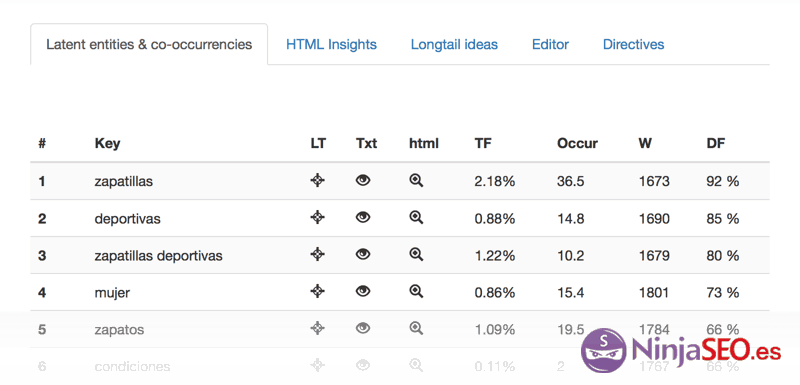Click the LT crosshair icon for zapatillas

click(317, 180)
